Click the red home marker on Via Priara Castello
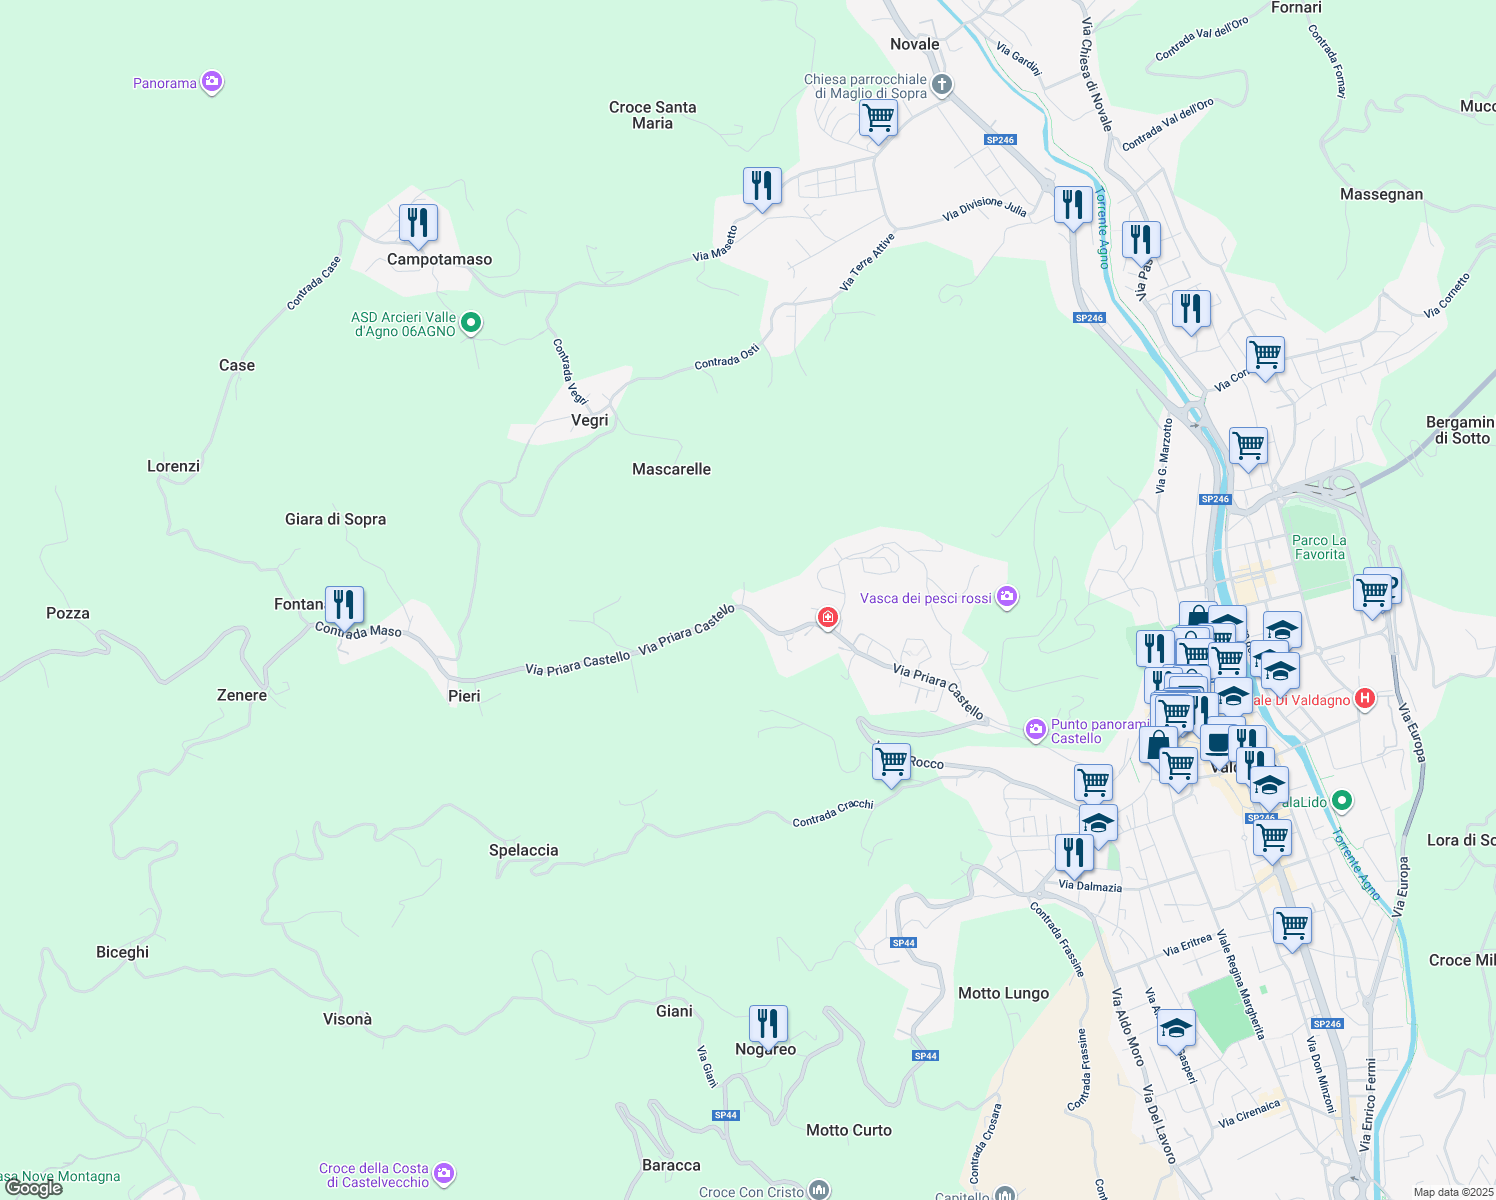 827,618
